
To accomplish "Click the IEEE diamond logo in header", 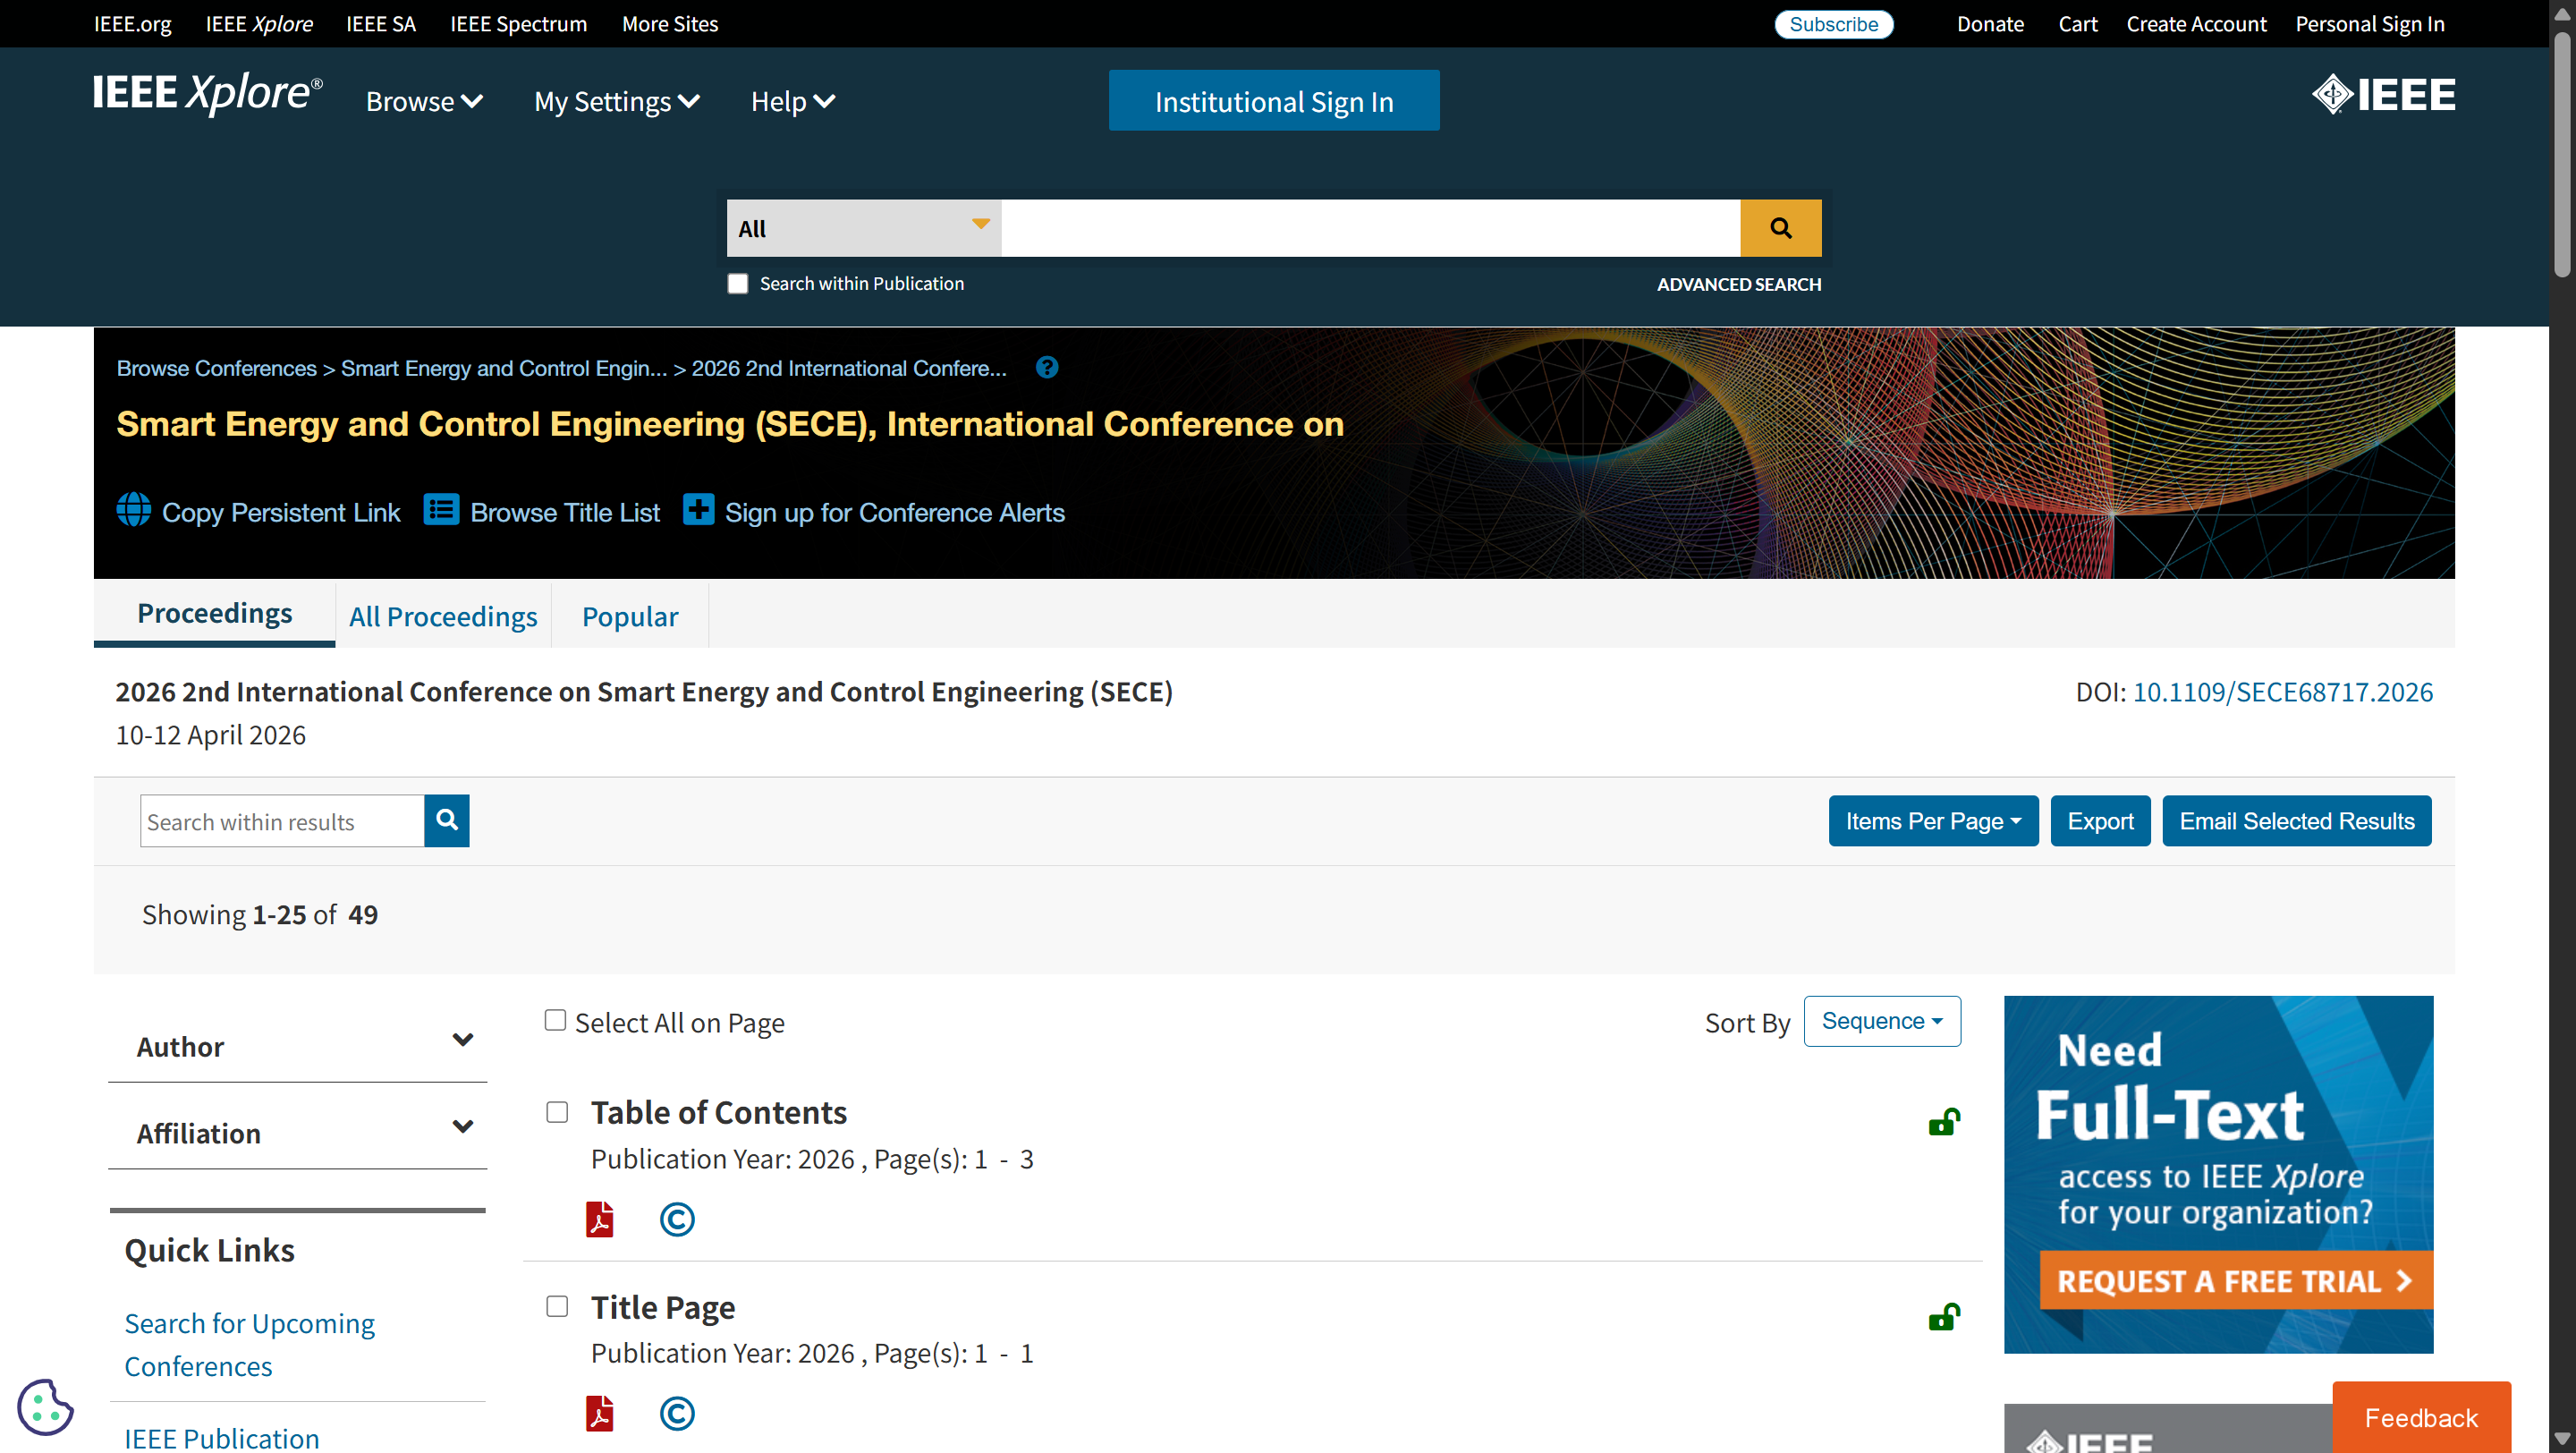I will (x=2383, y=95).
